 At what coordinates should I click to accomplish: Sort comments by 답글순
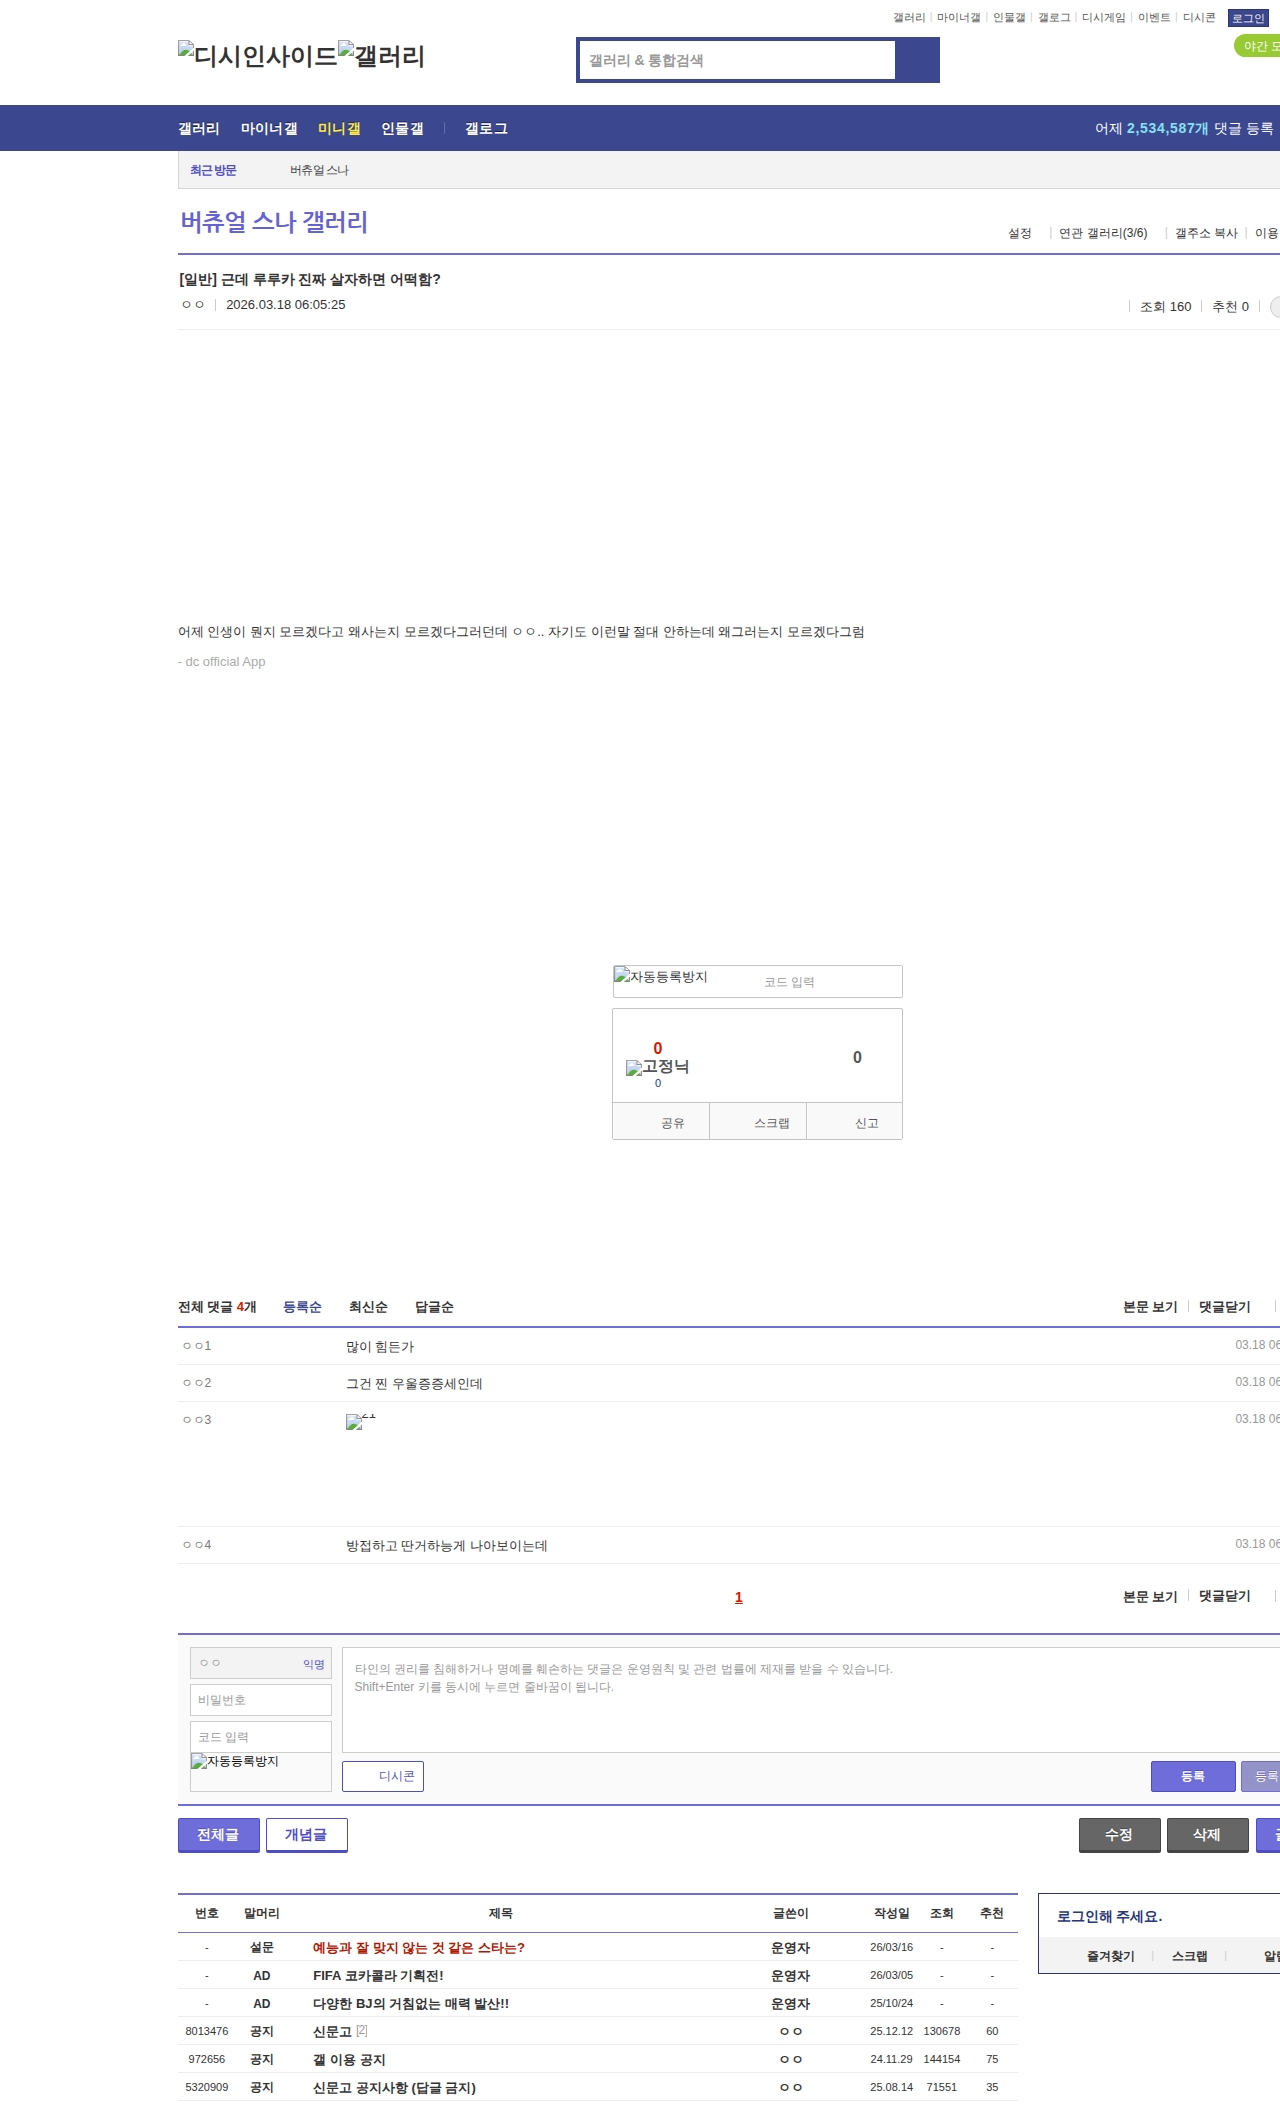[x=434, y=1307]
